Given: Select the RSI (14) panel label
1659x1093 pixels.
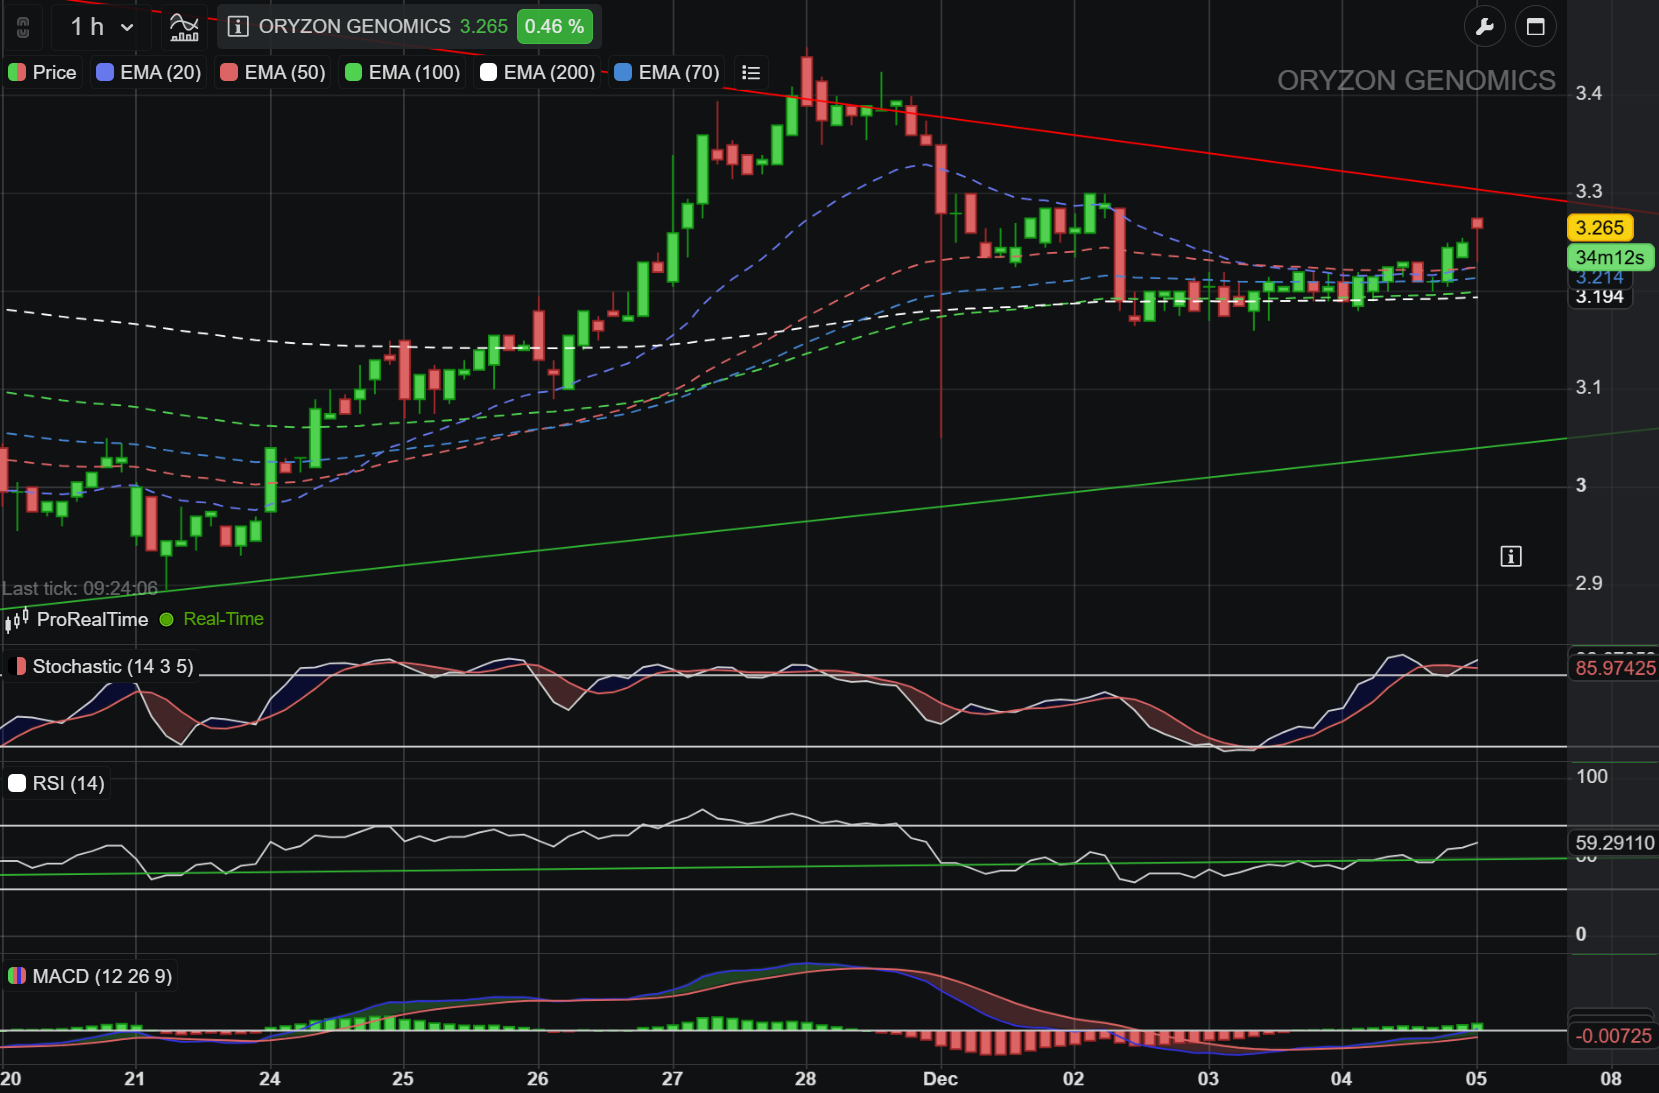Looking at the screenshot, I should tap(57, 783).
